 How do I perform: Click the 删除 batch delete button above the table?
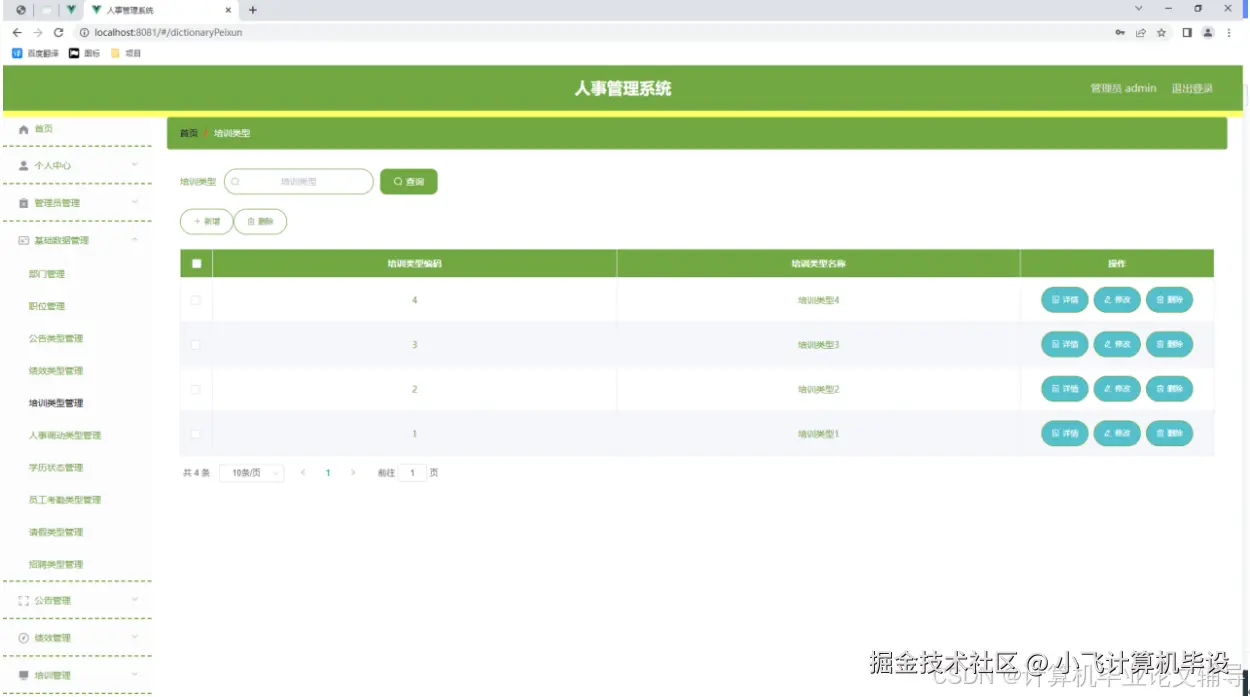[x=260, y=222]
